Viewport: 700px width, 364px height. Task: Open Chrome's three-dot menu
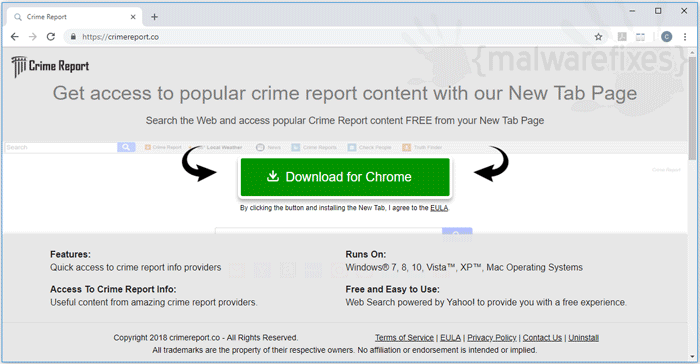click(685, 37)
